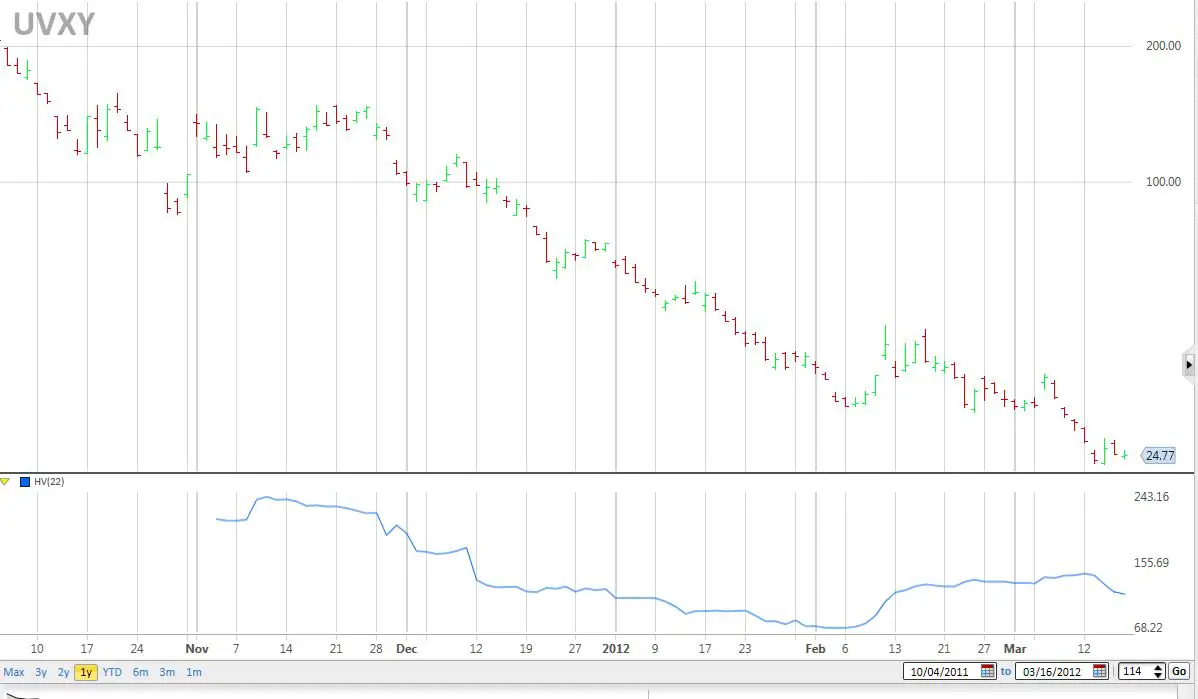
Task: Click the Nov label on time axis
Action: (197, 649)
